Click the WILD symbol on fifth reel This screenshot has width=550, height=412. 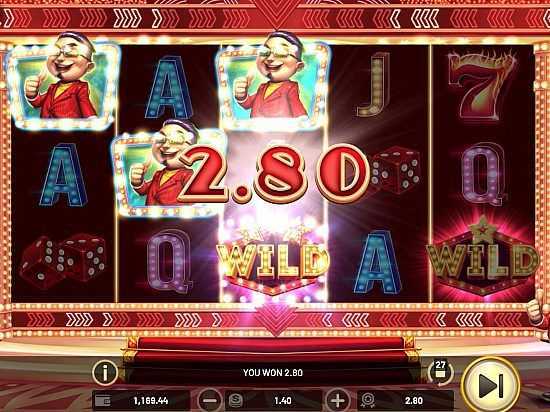point(483,258)
